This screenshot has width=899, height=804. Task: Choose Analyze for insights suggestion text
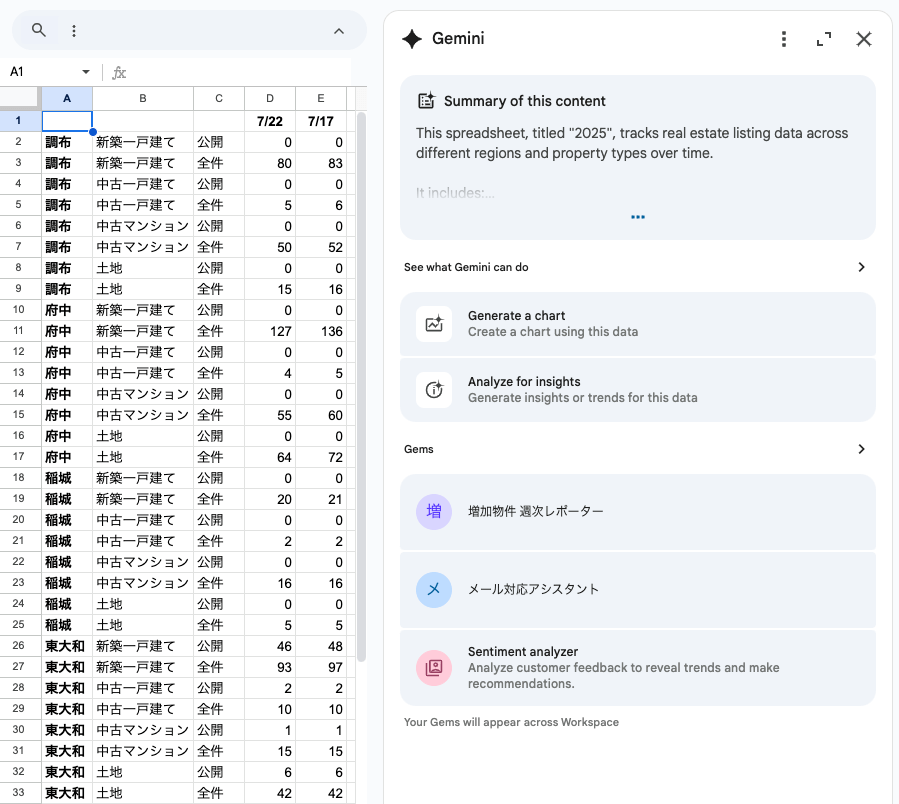tap(583, 389)
